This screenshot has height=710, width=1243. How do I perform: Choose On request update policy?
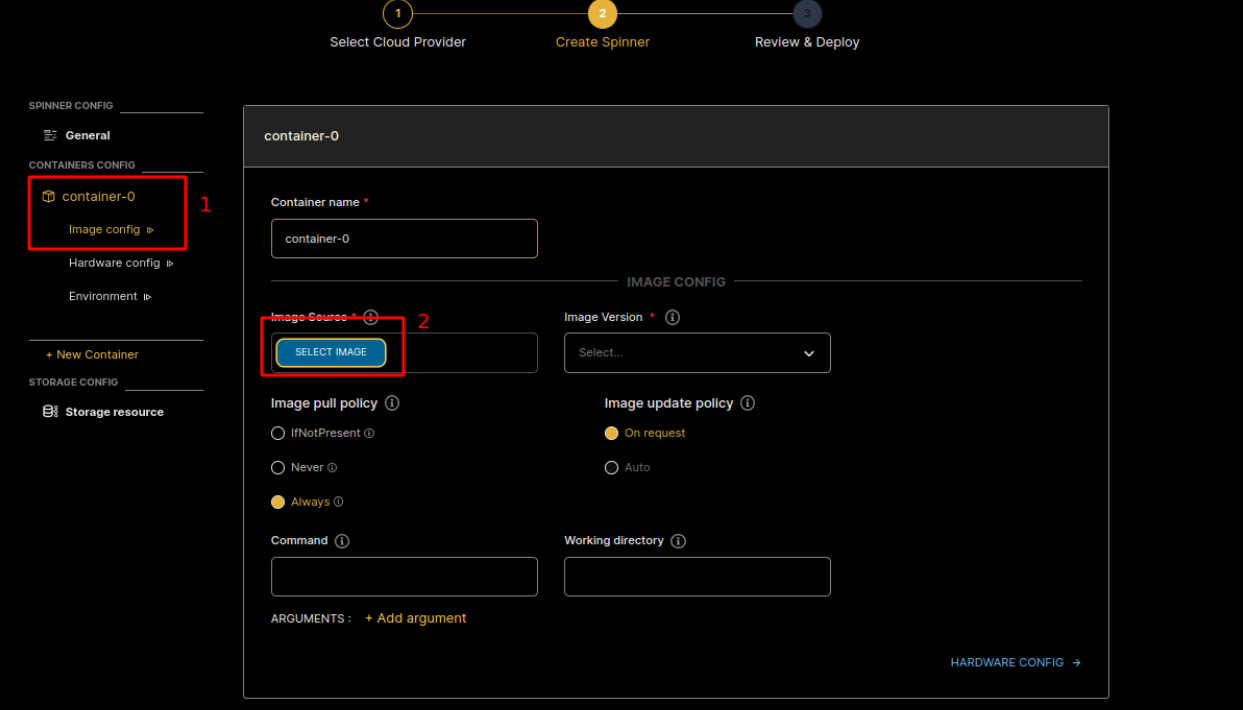point(612,434)
